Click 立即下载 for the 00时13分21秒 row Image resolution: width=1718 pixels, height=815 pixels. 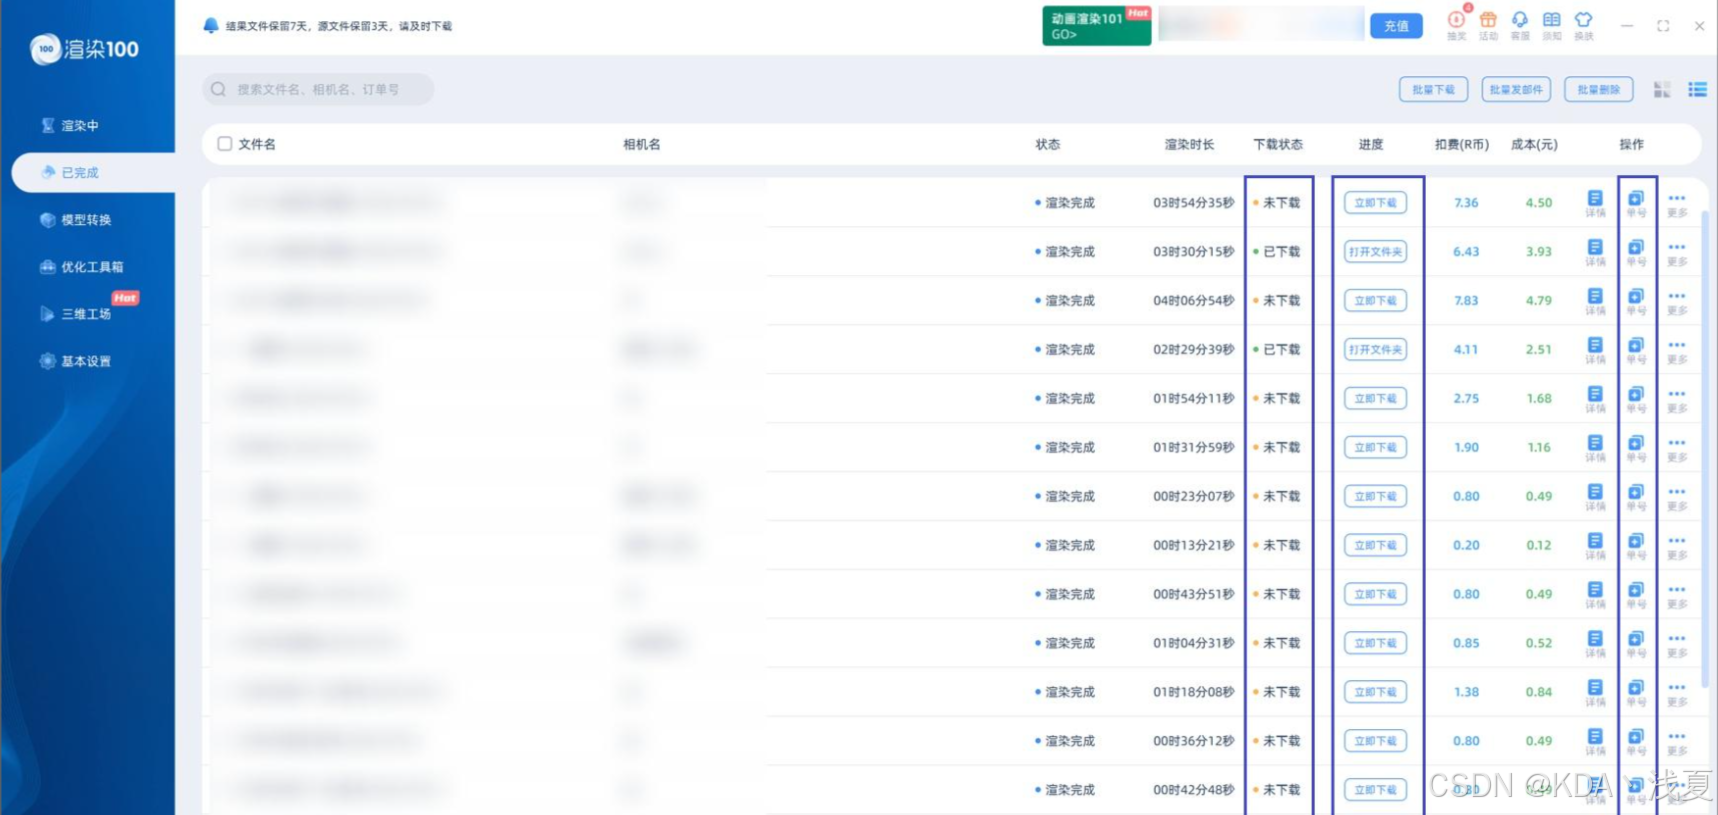[x=1375, y=546]
